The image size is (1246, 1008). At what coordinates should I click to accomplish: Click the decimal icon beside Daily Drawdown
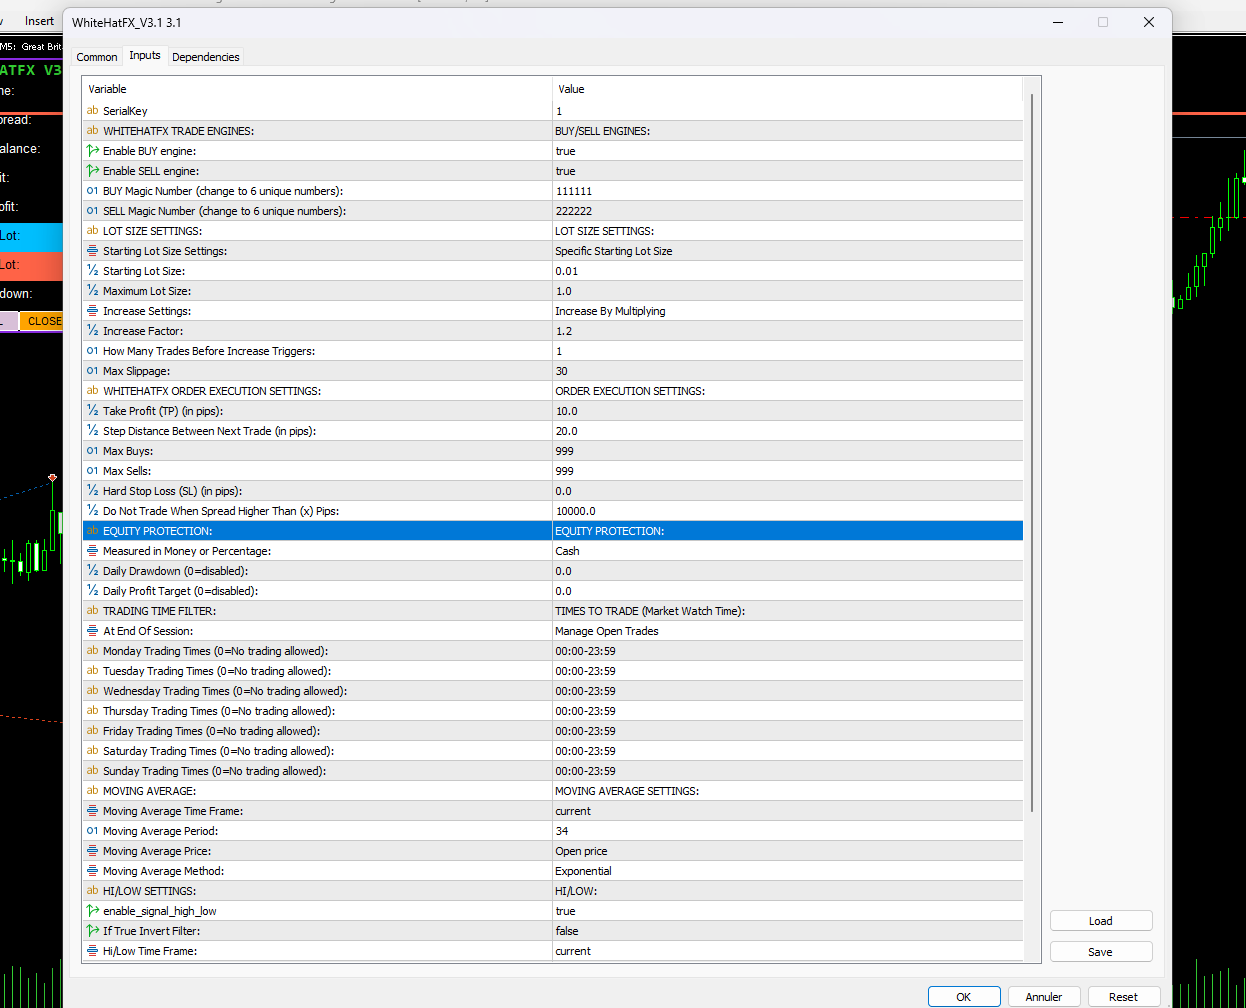(x=92, y=571)
